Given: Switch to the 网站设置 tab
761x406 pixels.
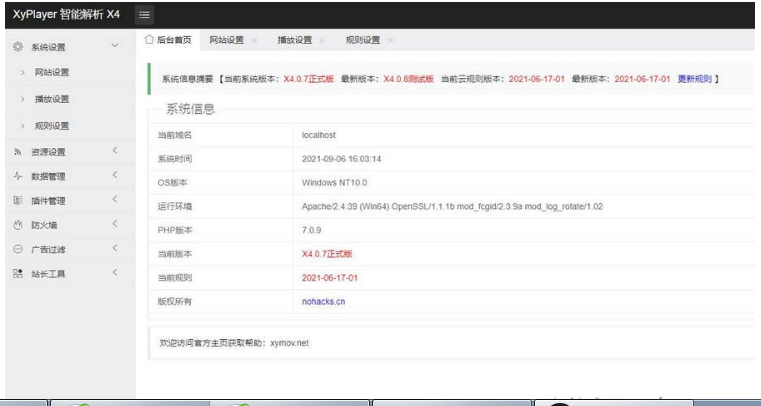Looking at the screenshot, I should tap(226, 40).
